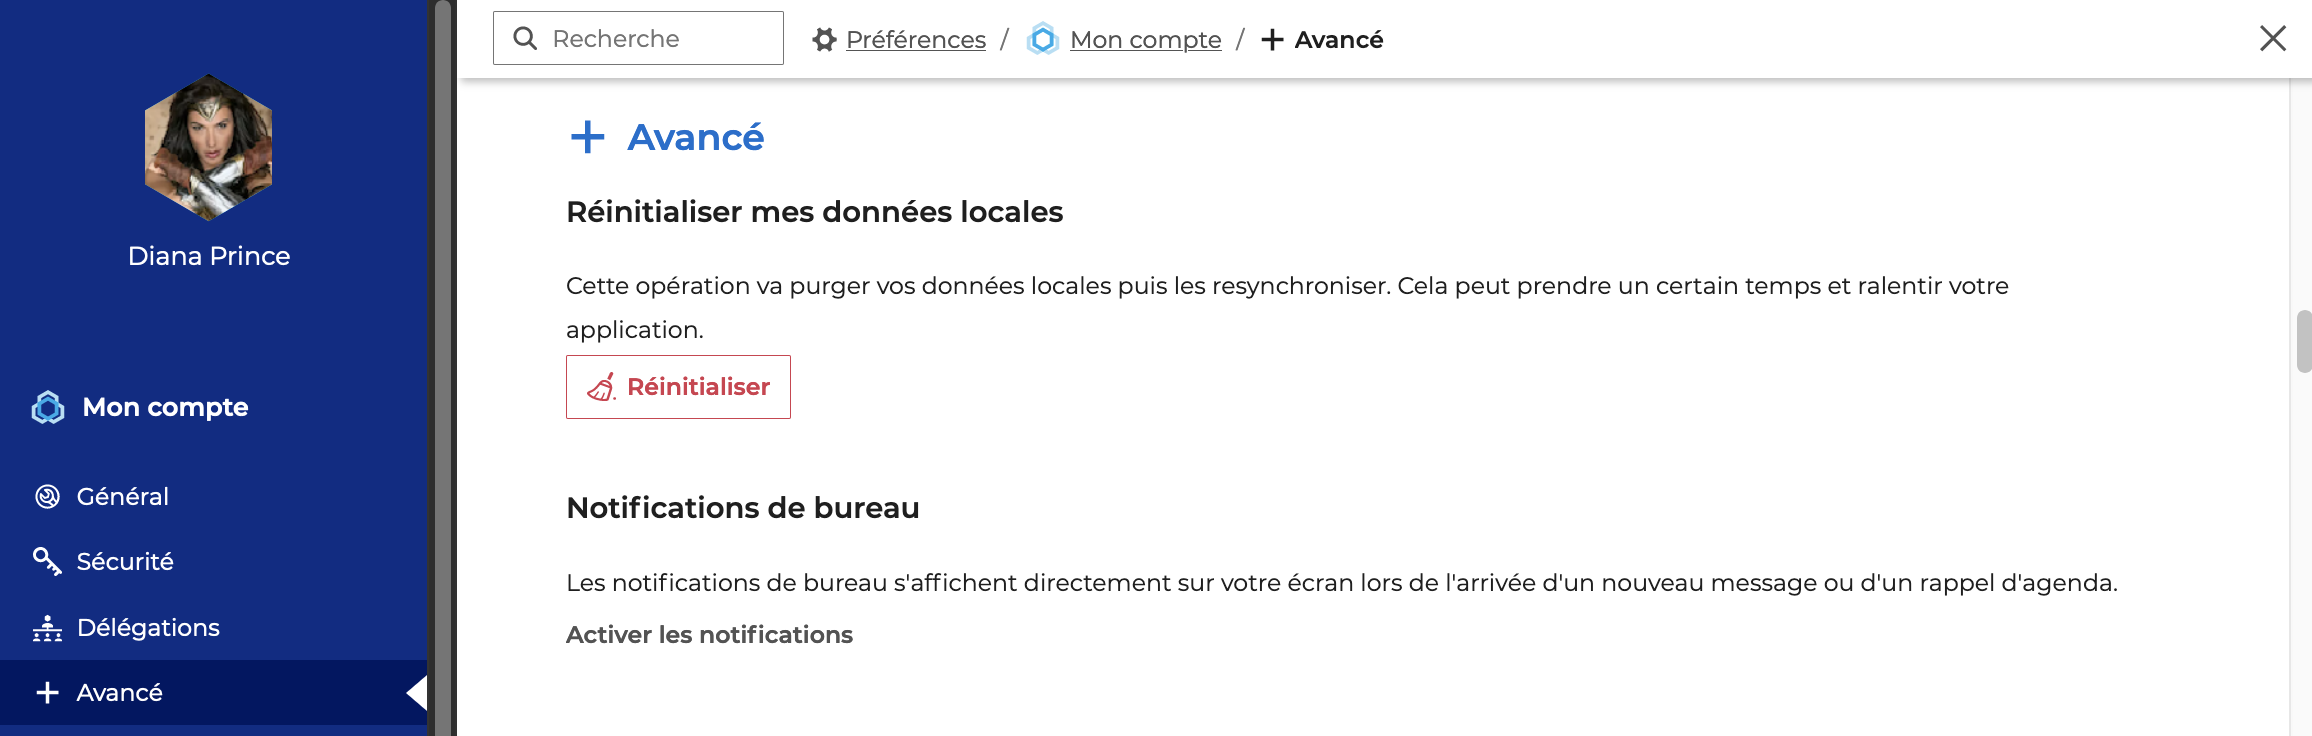Select the Avancé sidebar entry

(x=120, y=693)
